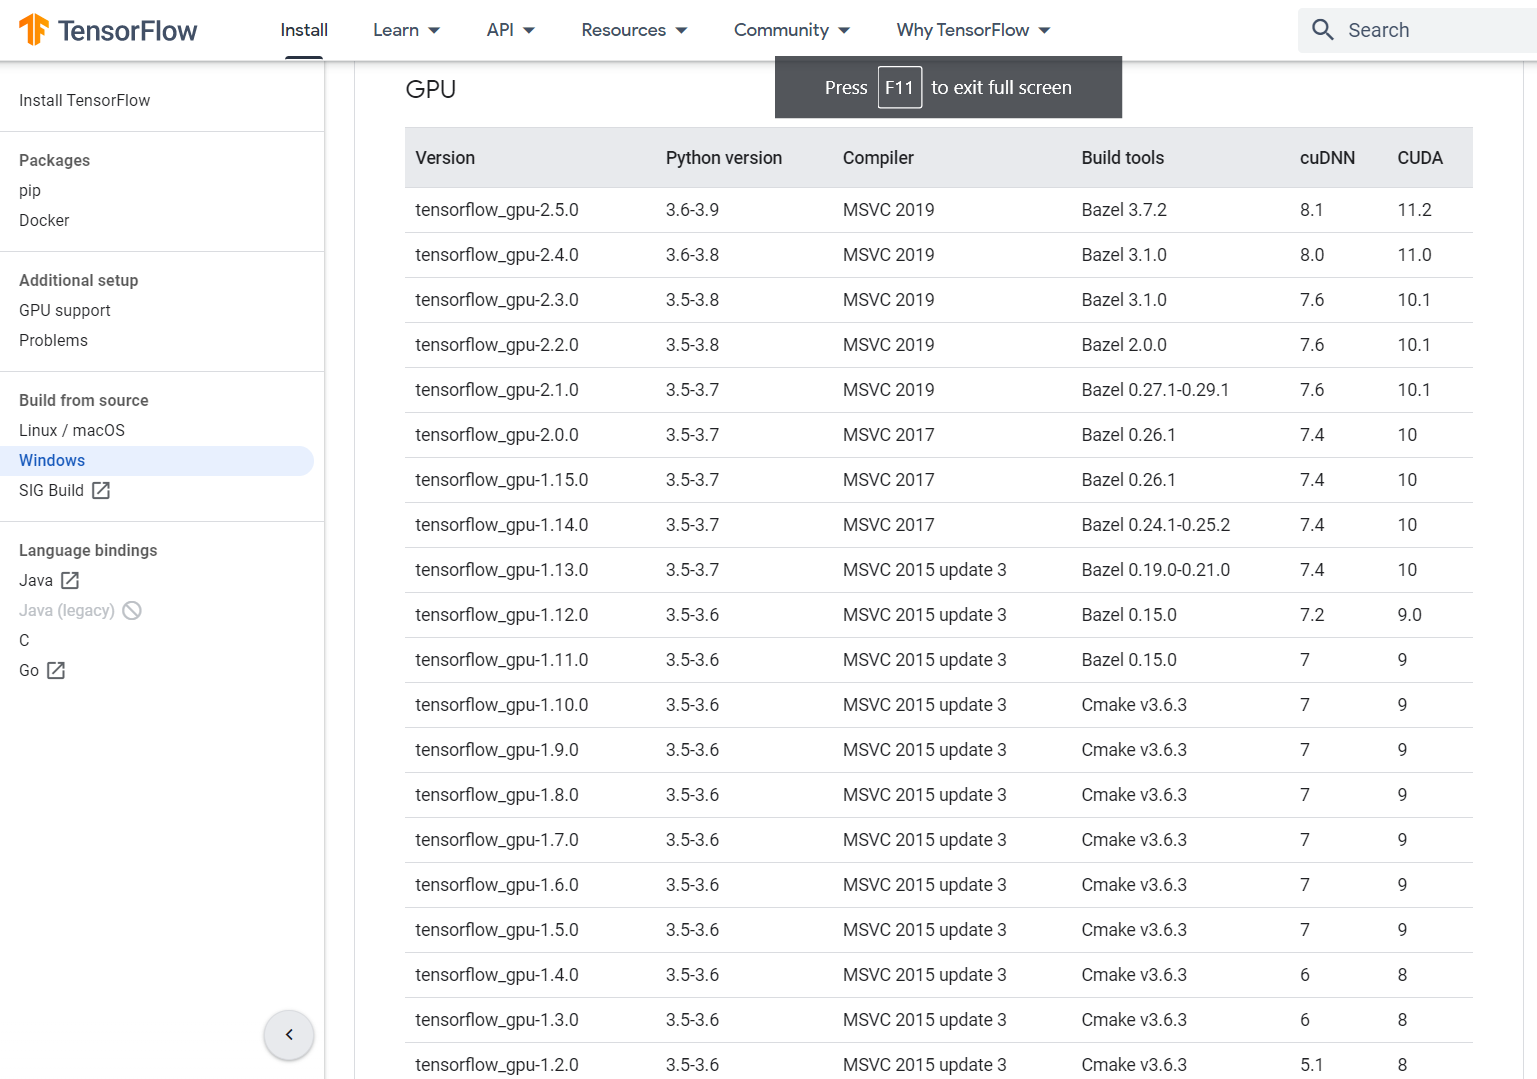This screenshot has width=1537, height=1079.
Task: Click the 5.1 cuDNN cell
Action: (1311, 1065)
